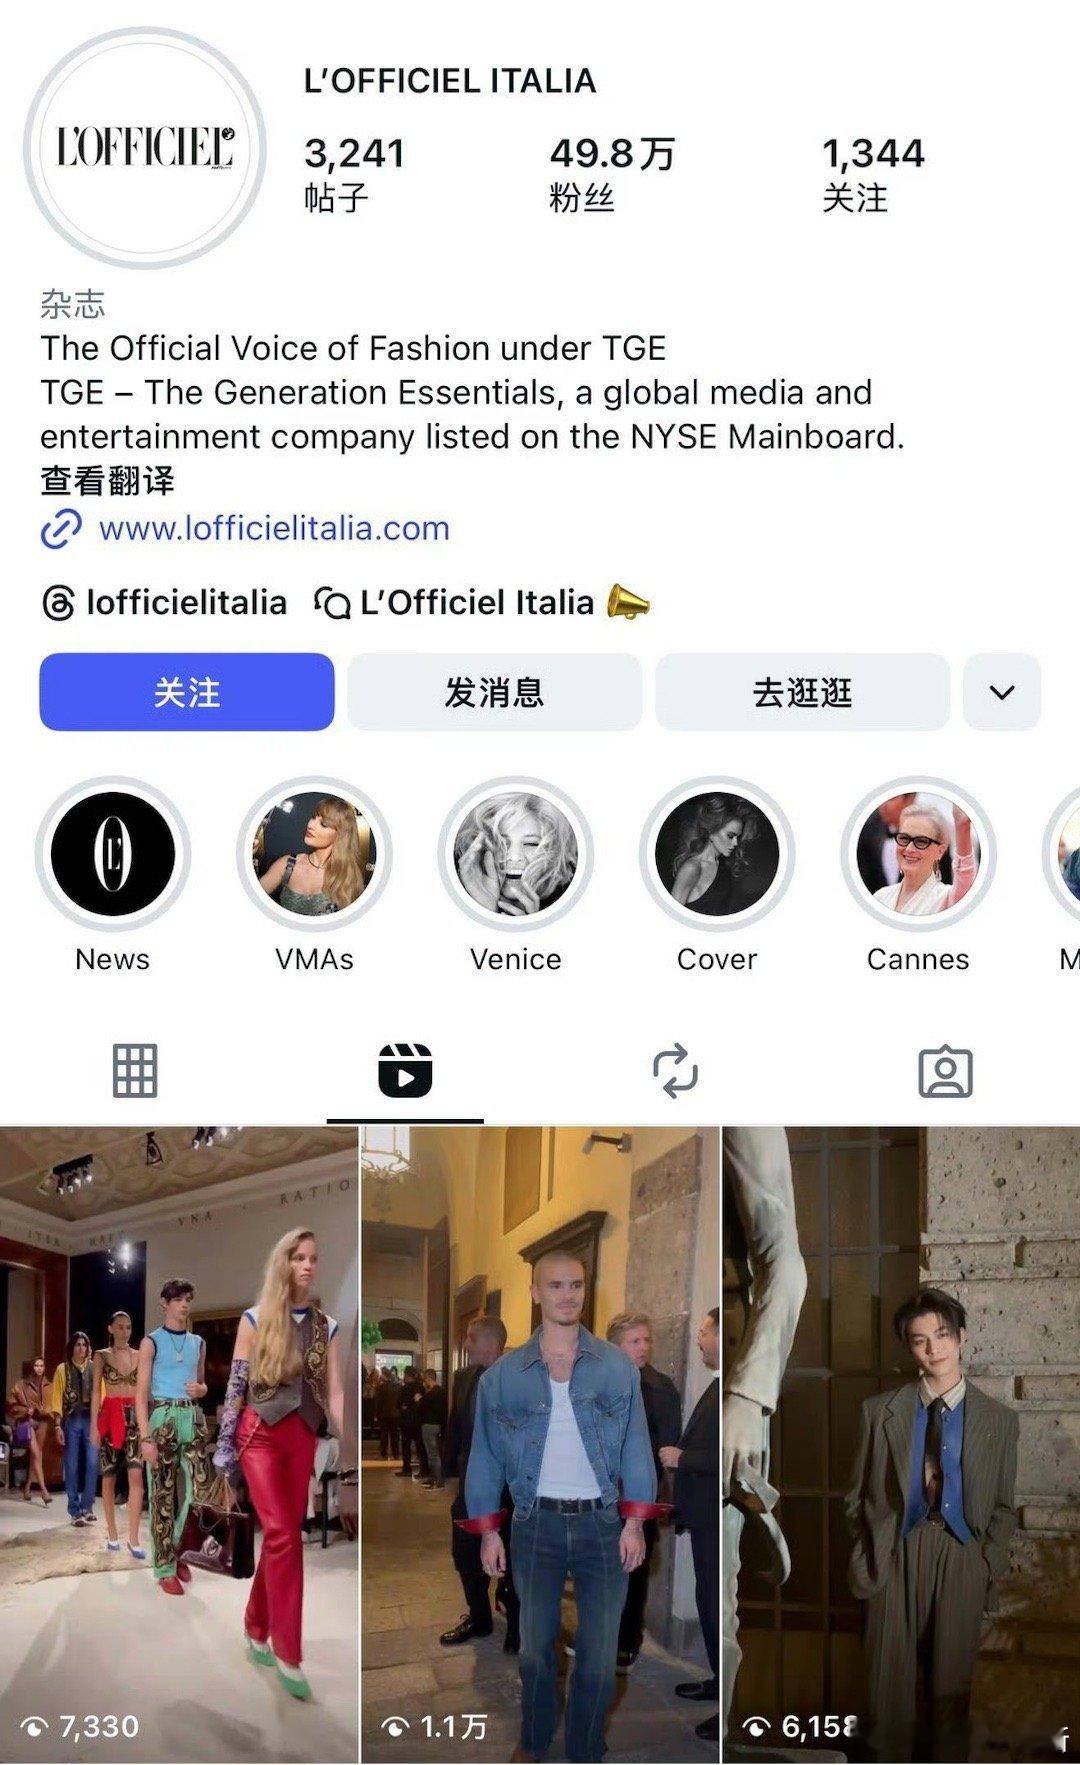Tap the 去逛逛 shop button
Screen dimensions: 1080x1765
(x=802, y=692)
